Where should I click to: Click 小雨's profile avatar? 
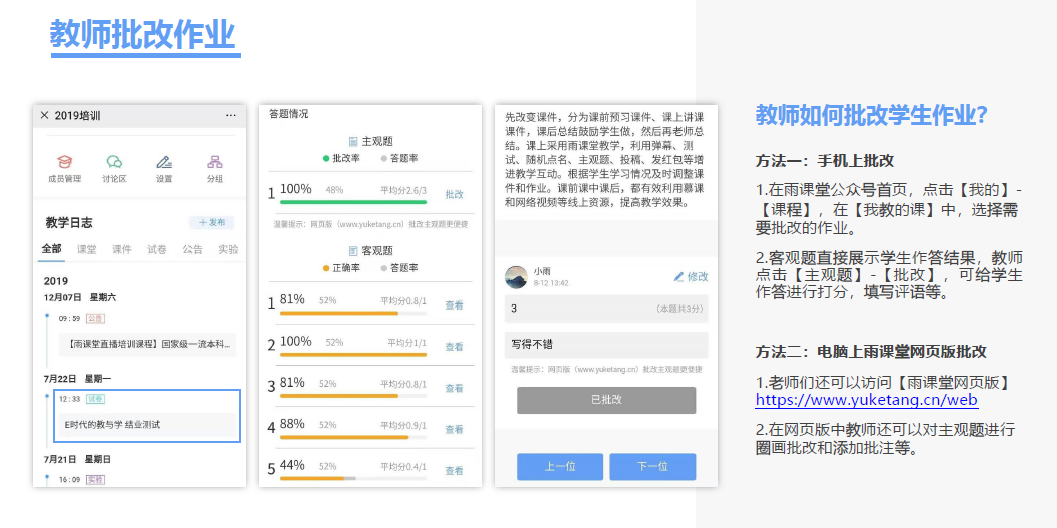tap(516, 276)
